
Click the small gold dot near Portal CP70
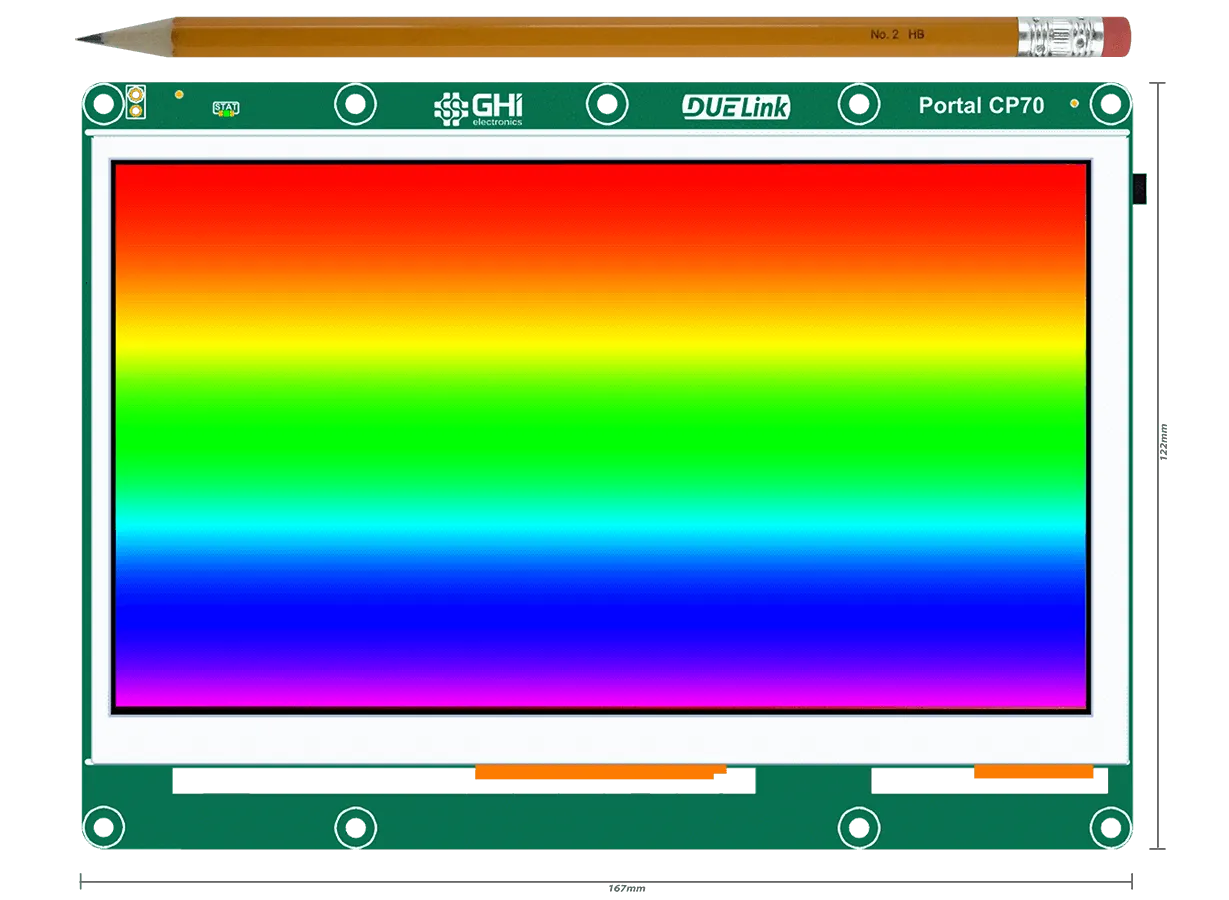[x=1074, y=103]
